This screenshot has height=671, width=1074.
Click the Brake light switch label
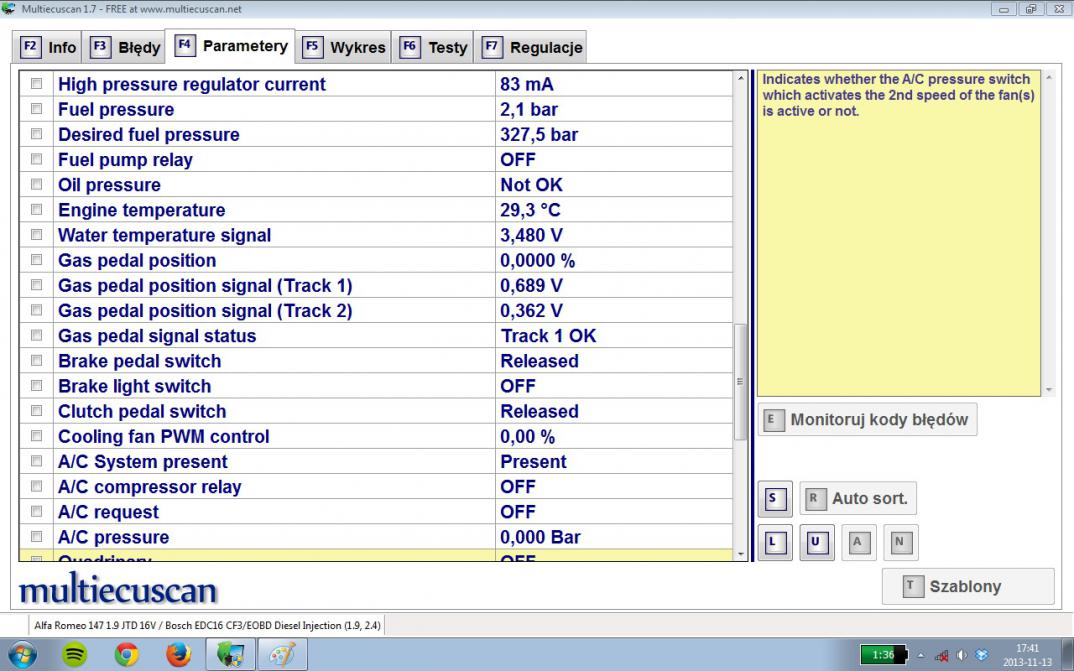(x=134, y=386)
